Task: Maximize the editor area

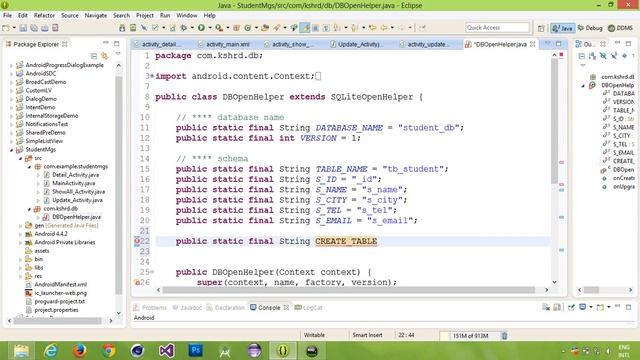Action: [559, 44]
